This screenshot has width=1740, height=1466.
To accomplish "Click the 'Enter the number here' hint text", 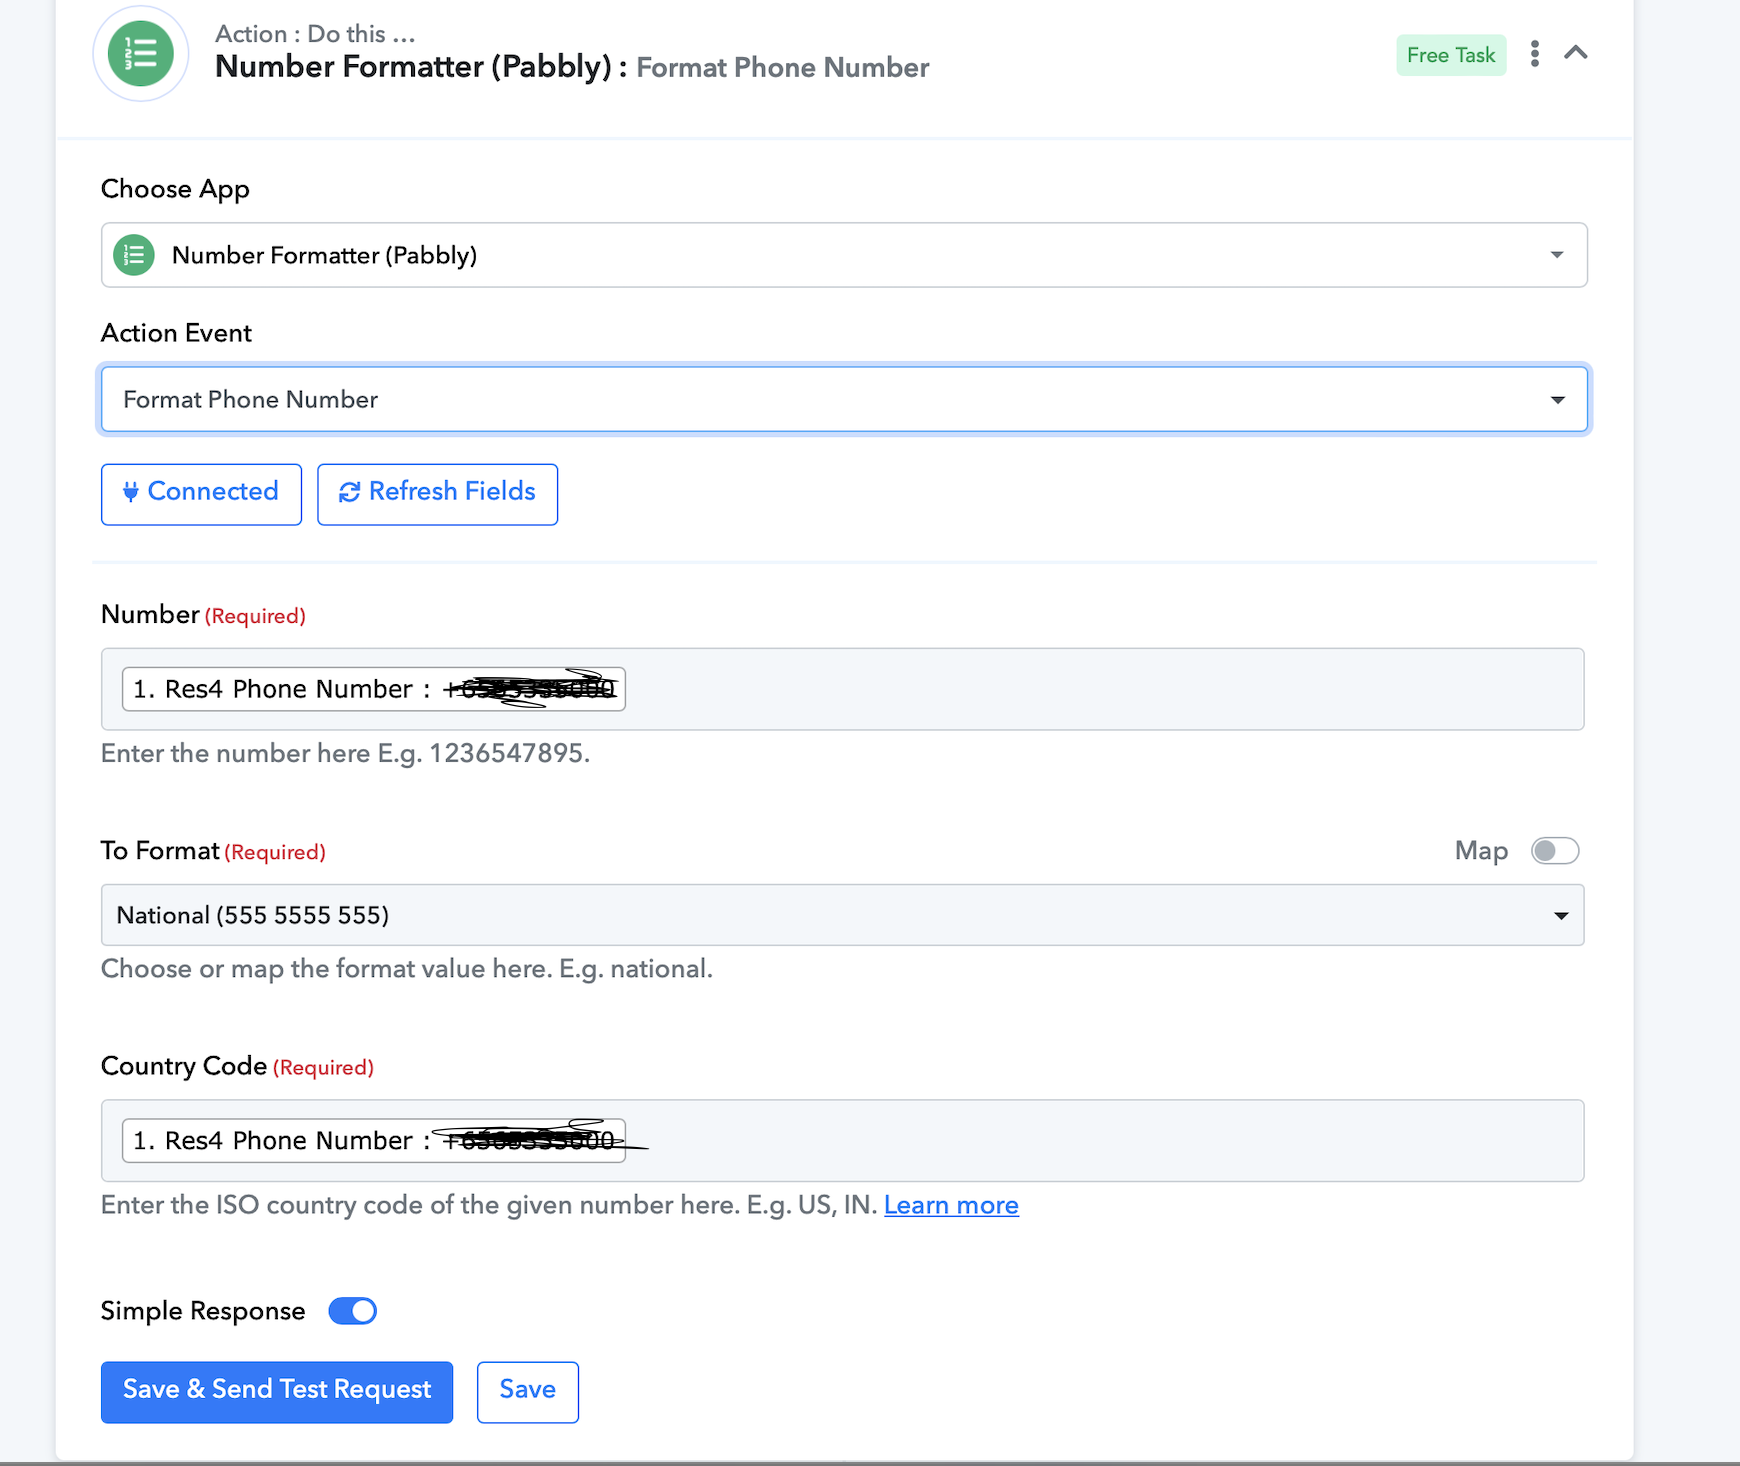I will 346,754.
